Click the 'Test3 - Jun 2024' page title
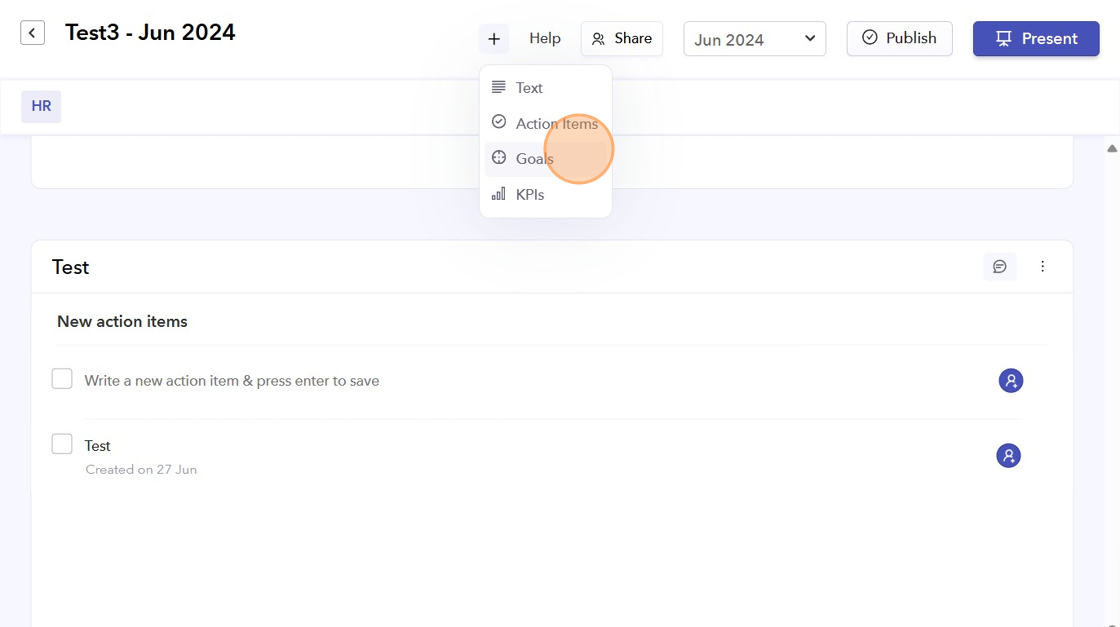Image resolution: width=1120 pixels, height=627 pixels. pyautogui.click(x=150, y=33)
